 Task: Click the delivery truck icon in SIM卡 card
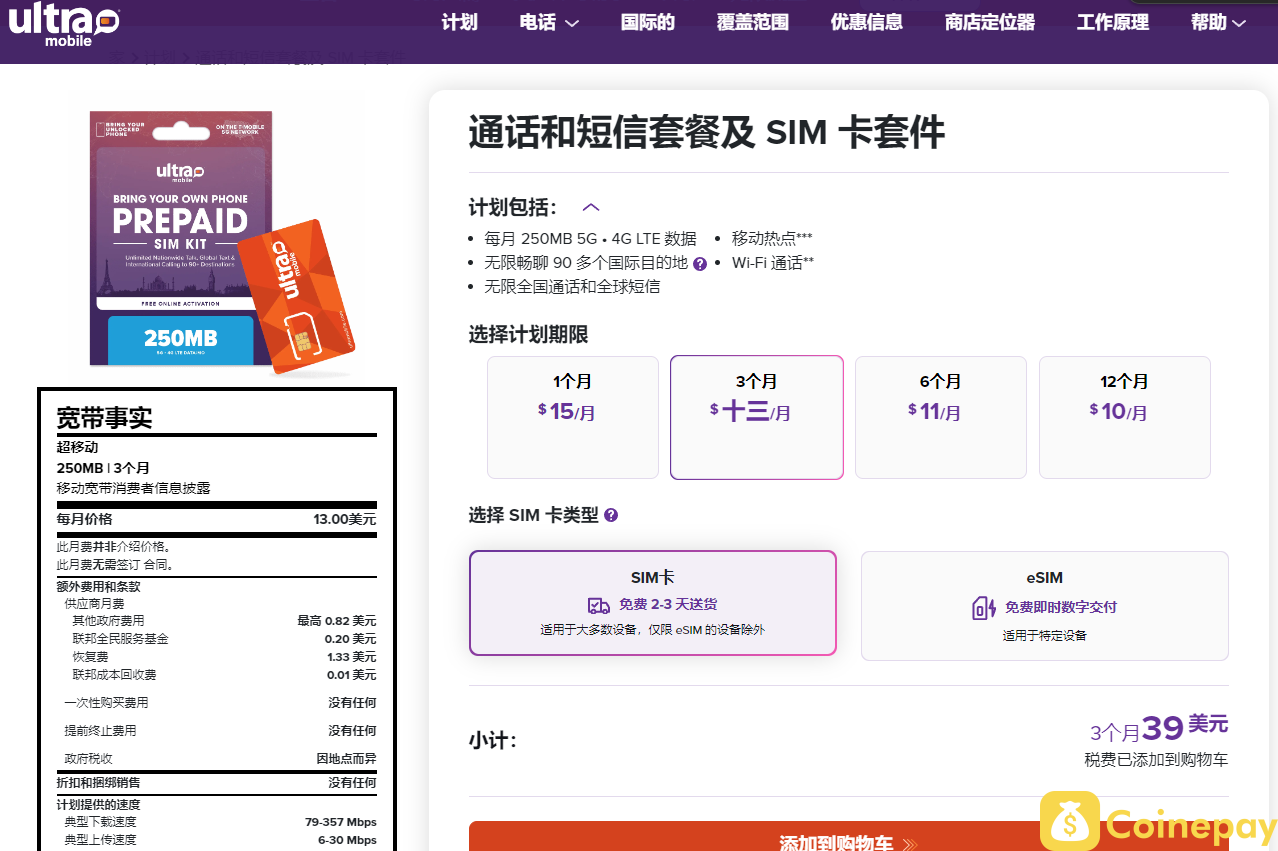pos(599,605)
